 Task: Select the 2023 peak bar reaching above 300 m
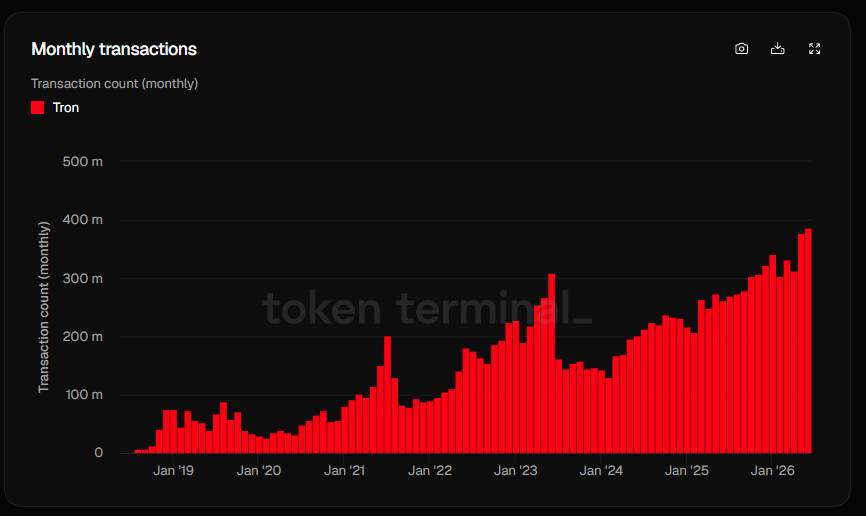551,364
